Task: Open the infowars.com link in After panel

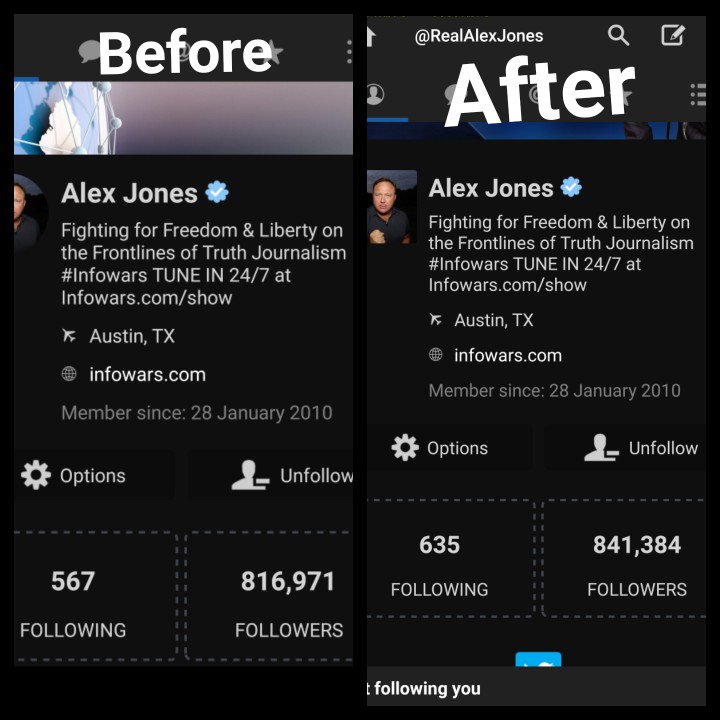Action: 508,355
